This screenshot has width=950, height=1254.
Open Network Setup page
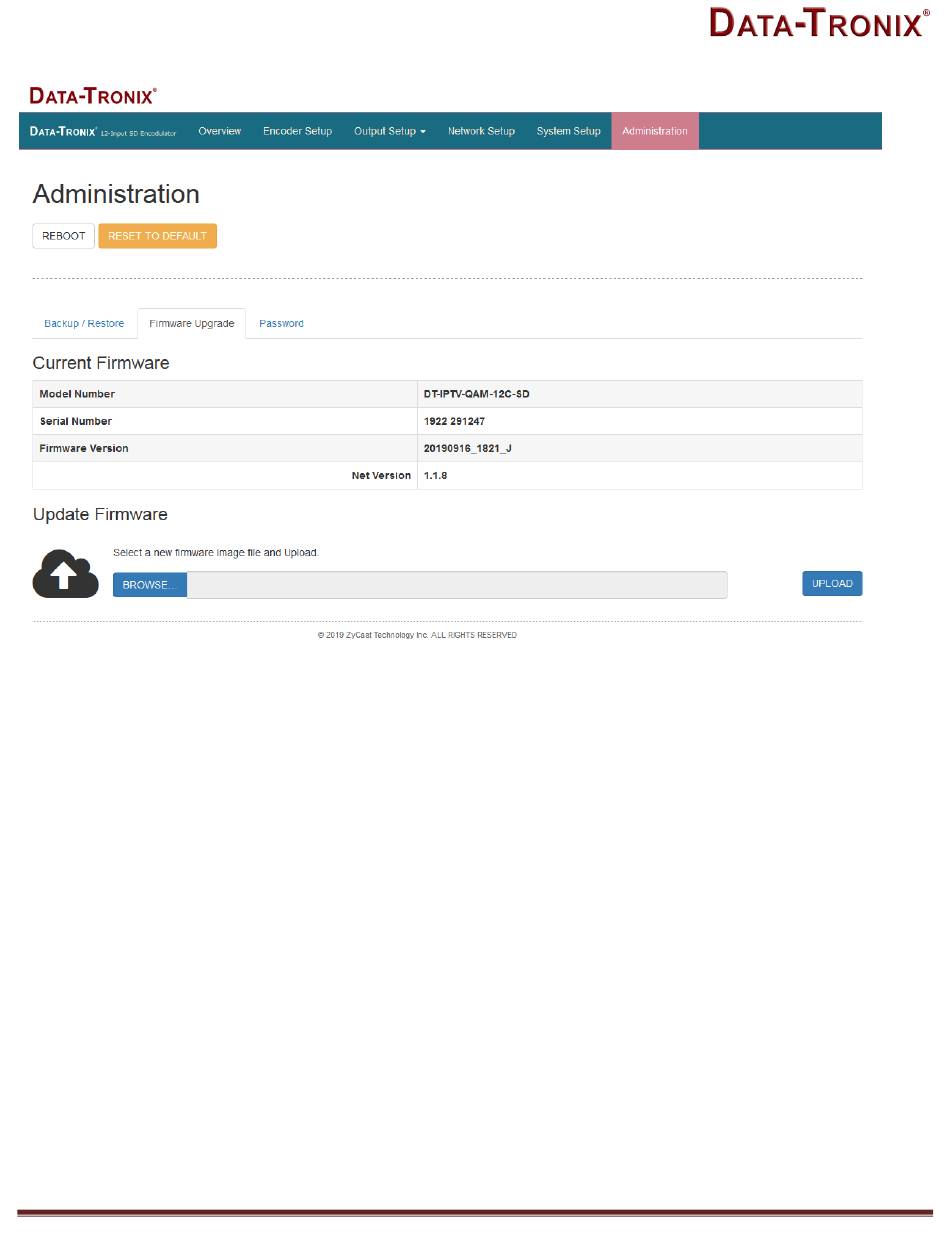pos(481,131)
